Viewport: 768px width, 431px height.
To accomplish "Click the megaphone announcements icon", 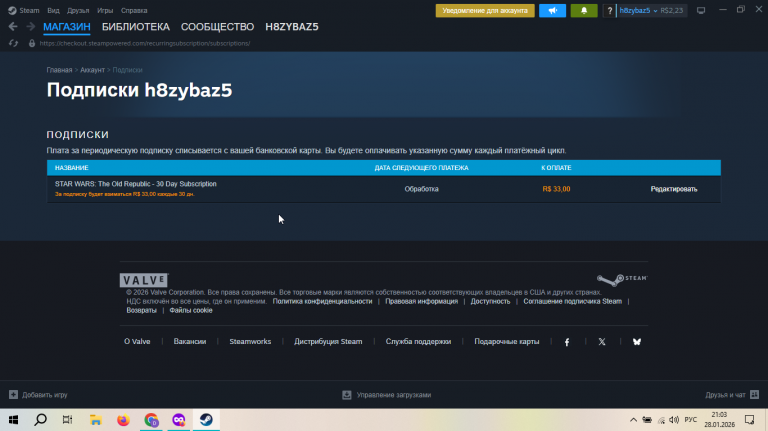I will coord(552,10).
